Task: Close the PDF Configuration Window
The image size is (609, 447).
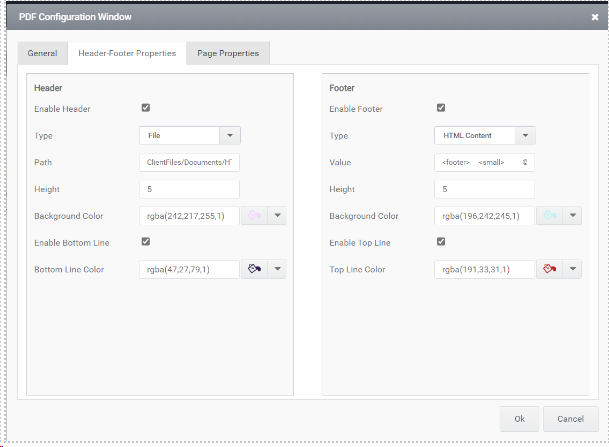Action: (595, 17)
